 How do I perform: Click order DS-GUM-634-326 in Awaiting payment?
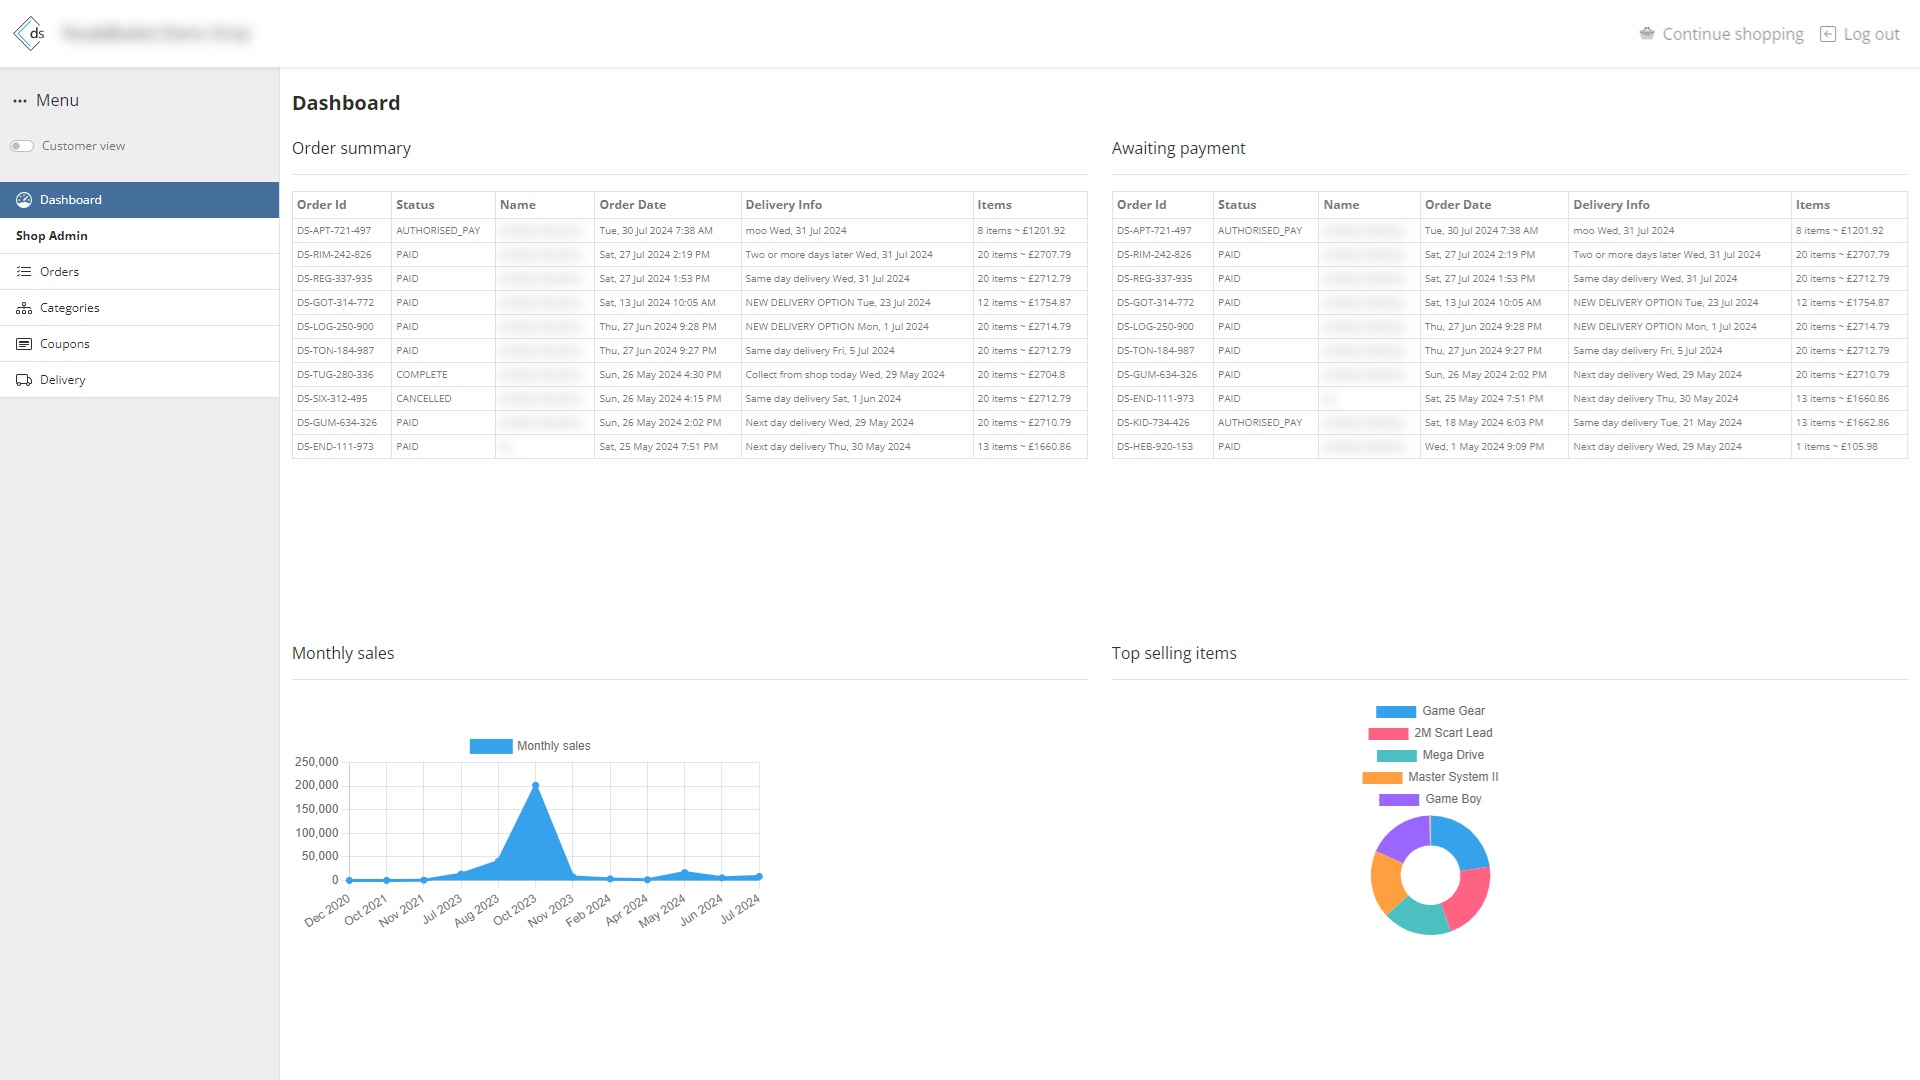(x=1157, y=375)
